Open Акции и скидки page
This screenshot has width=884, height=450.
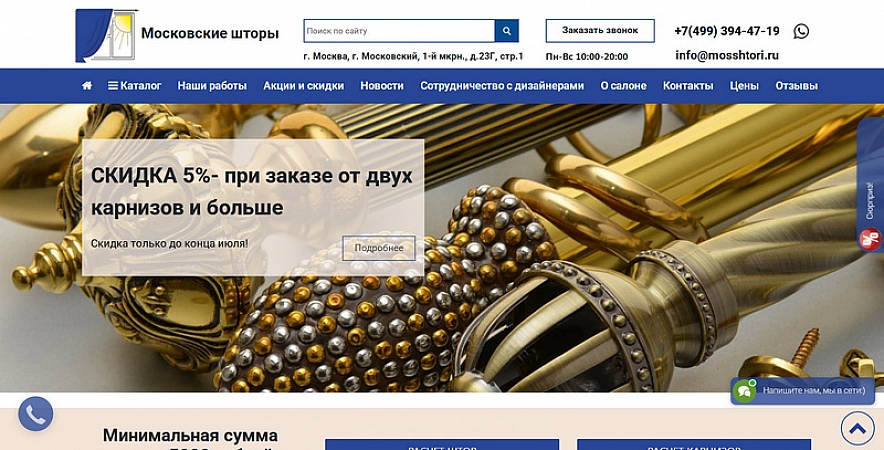pos(303,86)
